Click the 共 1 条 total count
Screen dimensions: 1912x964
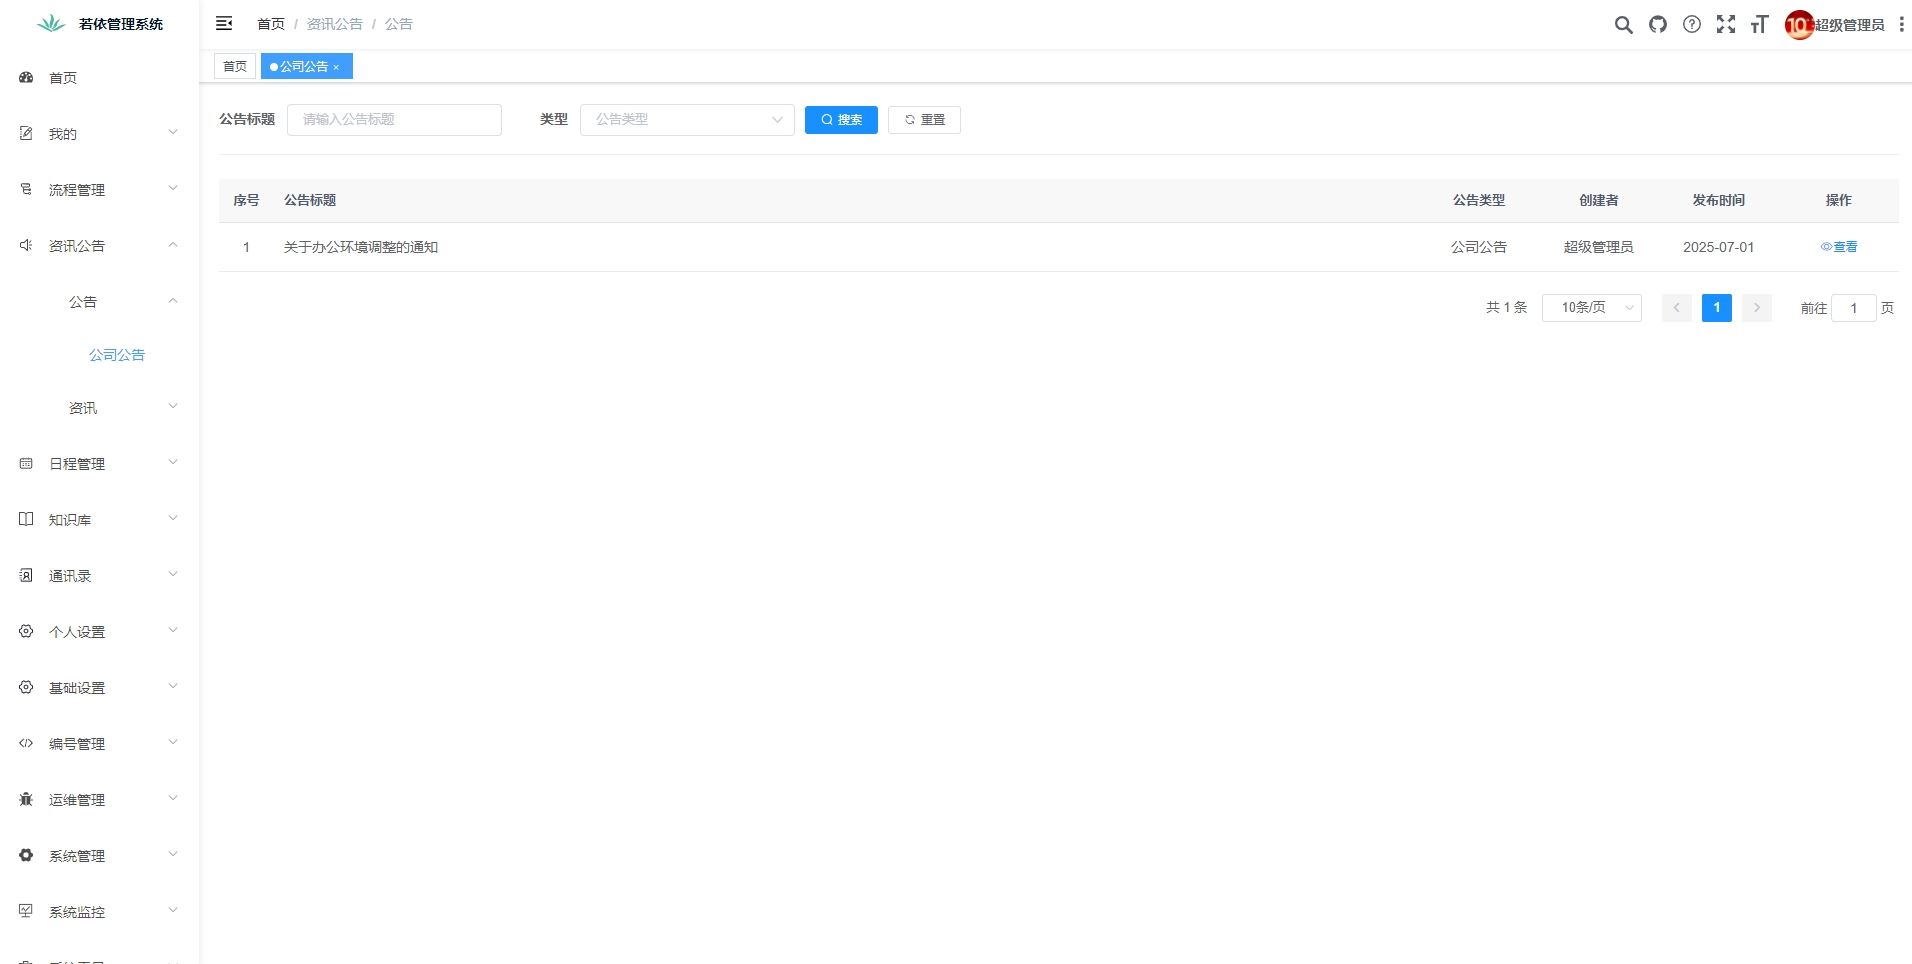tap(1506, 308)
